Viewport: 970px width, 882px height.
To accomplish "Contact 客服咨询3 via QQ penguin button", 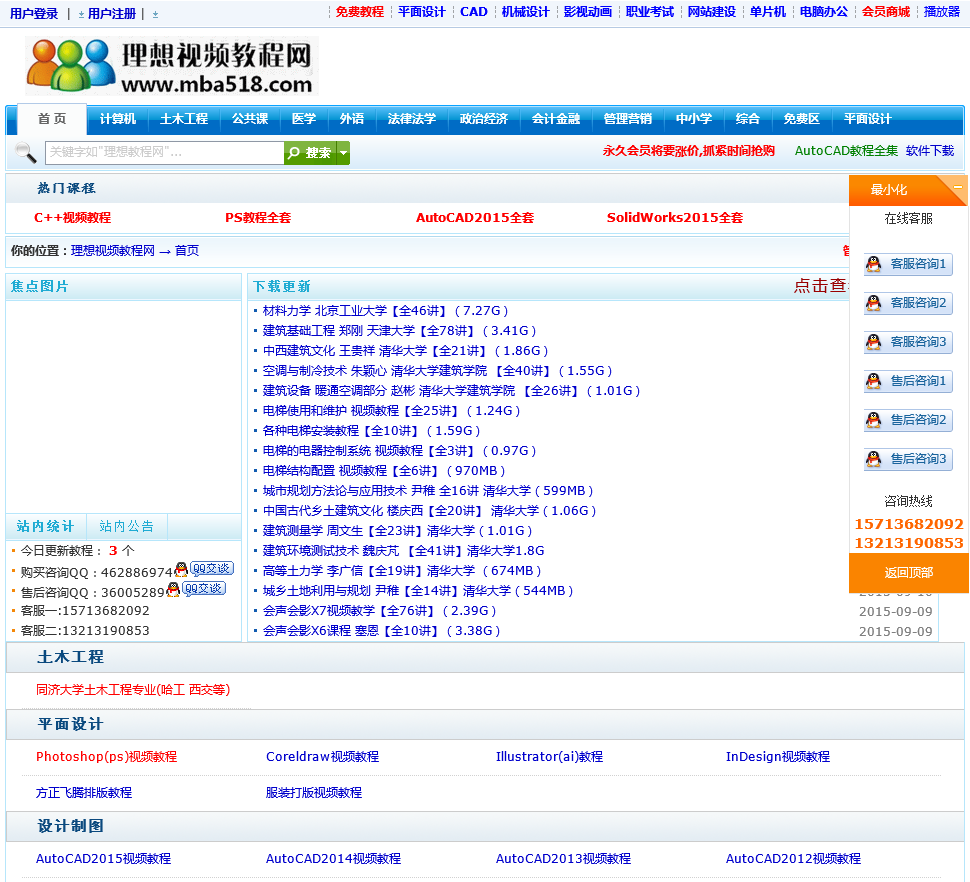I will 908,342.
